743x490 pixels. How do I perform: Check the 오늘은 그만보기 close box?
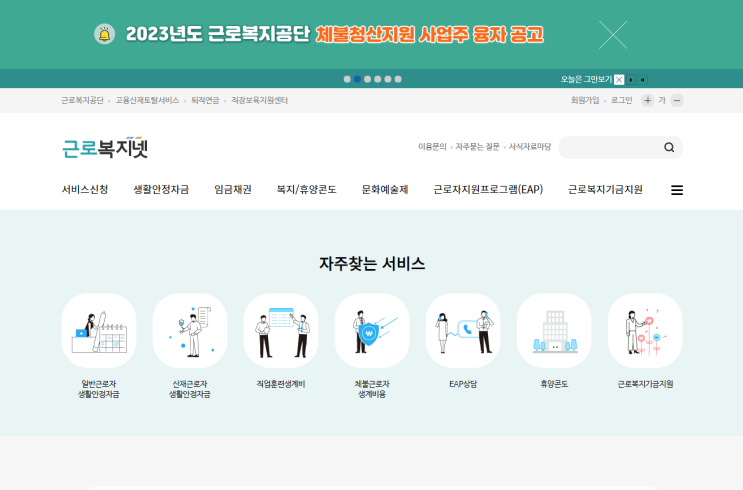coord(619,80)
